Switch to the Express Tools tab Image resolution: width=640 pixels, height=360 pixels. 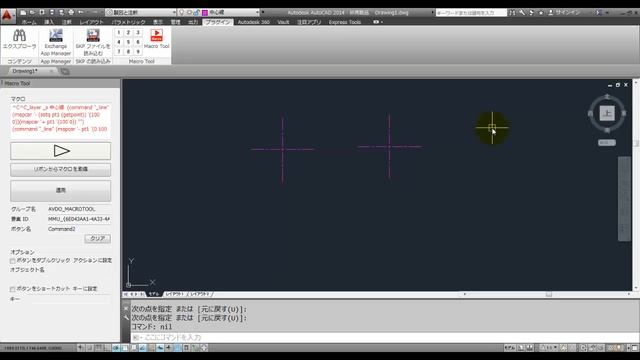pyautogui.click(x=345, y=22)
